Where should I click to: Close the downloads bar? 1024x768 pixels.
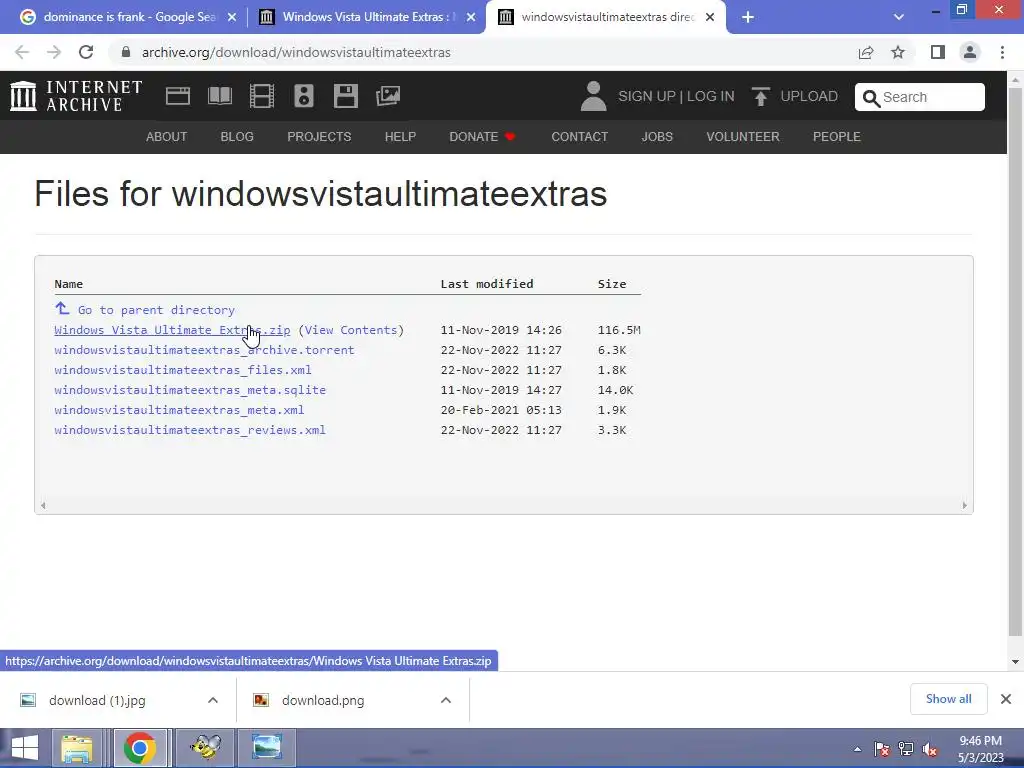[x=1006, y=699]
